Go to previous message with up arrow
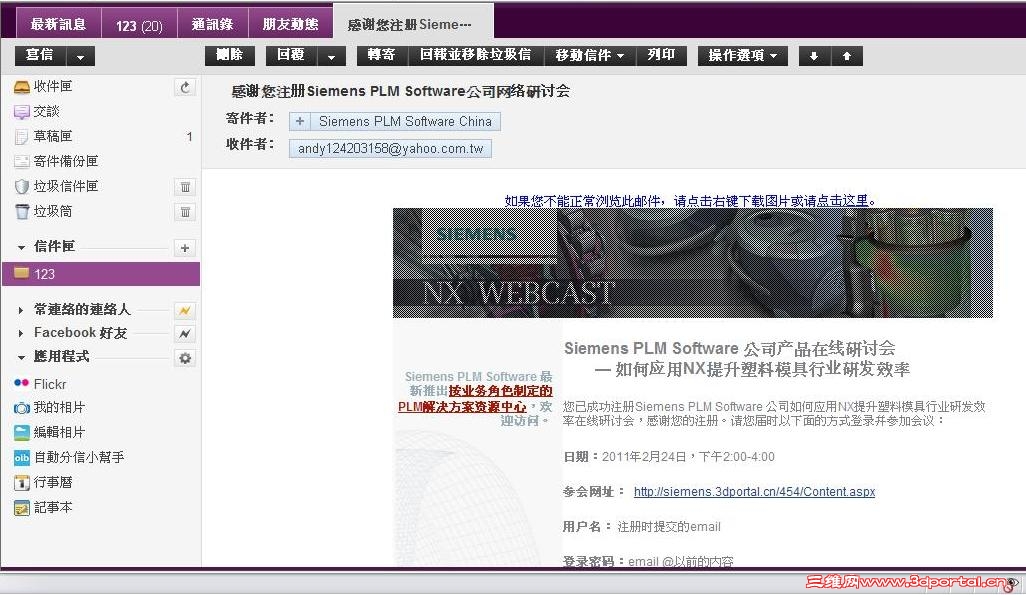The width and height of the screenshot is (1026, 595). click(847, 56)
